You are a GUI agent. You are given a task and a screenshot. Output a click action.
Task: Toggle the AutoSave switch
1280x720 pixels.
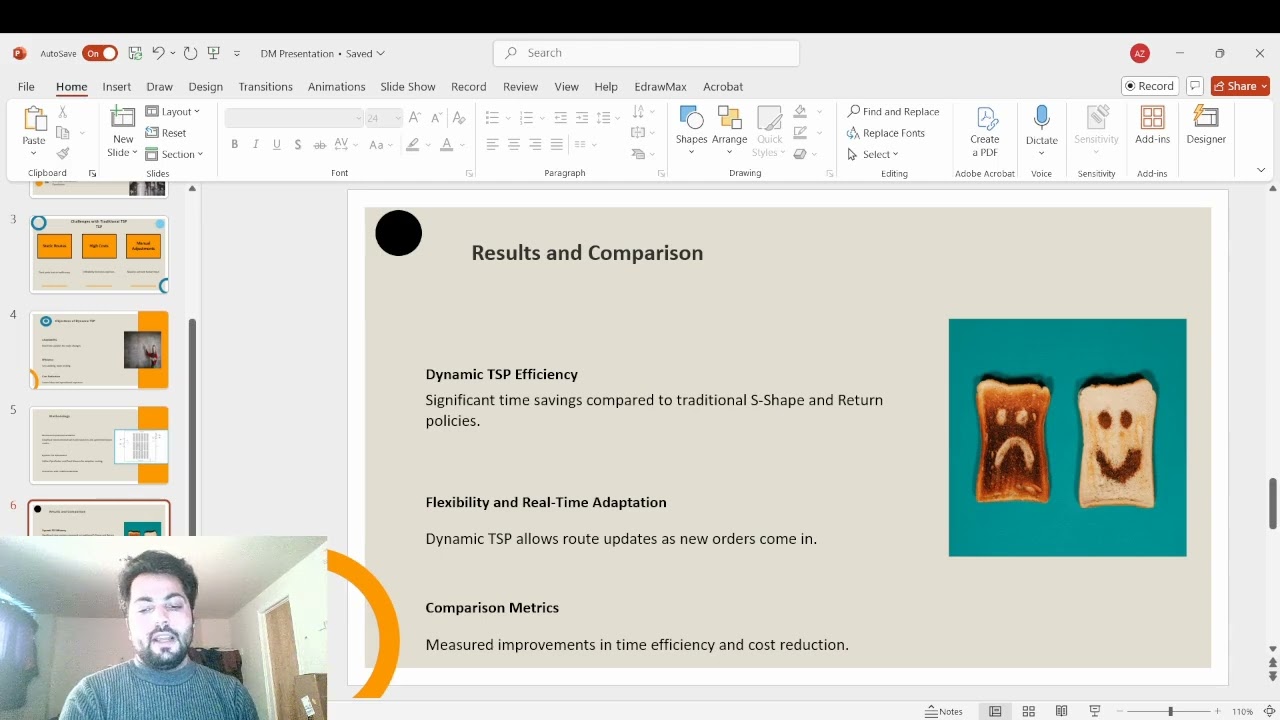[100, 53]
